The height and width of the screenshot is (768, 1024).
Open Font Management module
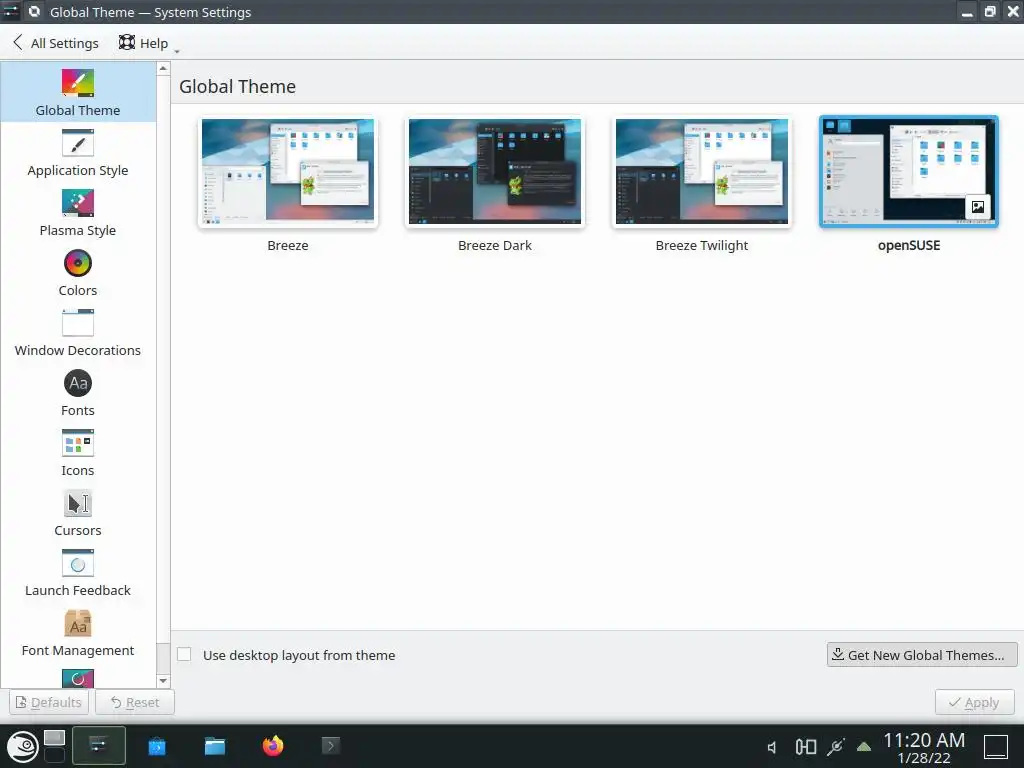click(78, 635)
